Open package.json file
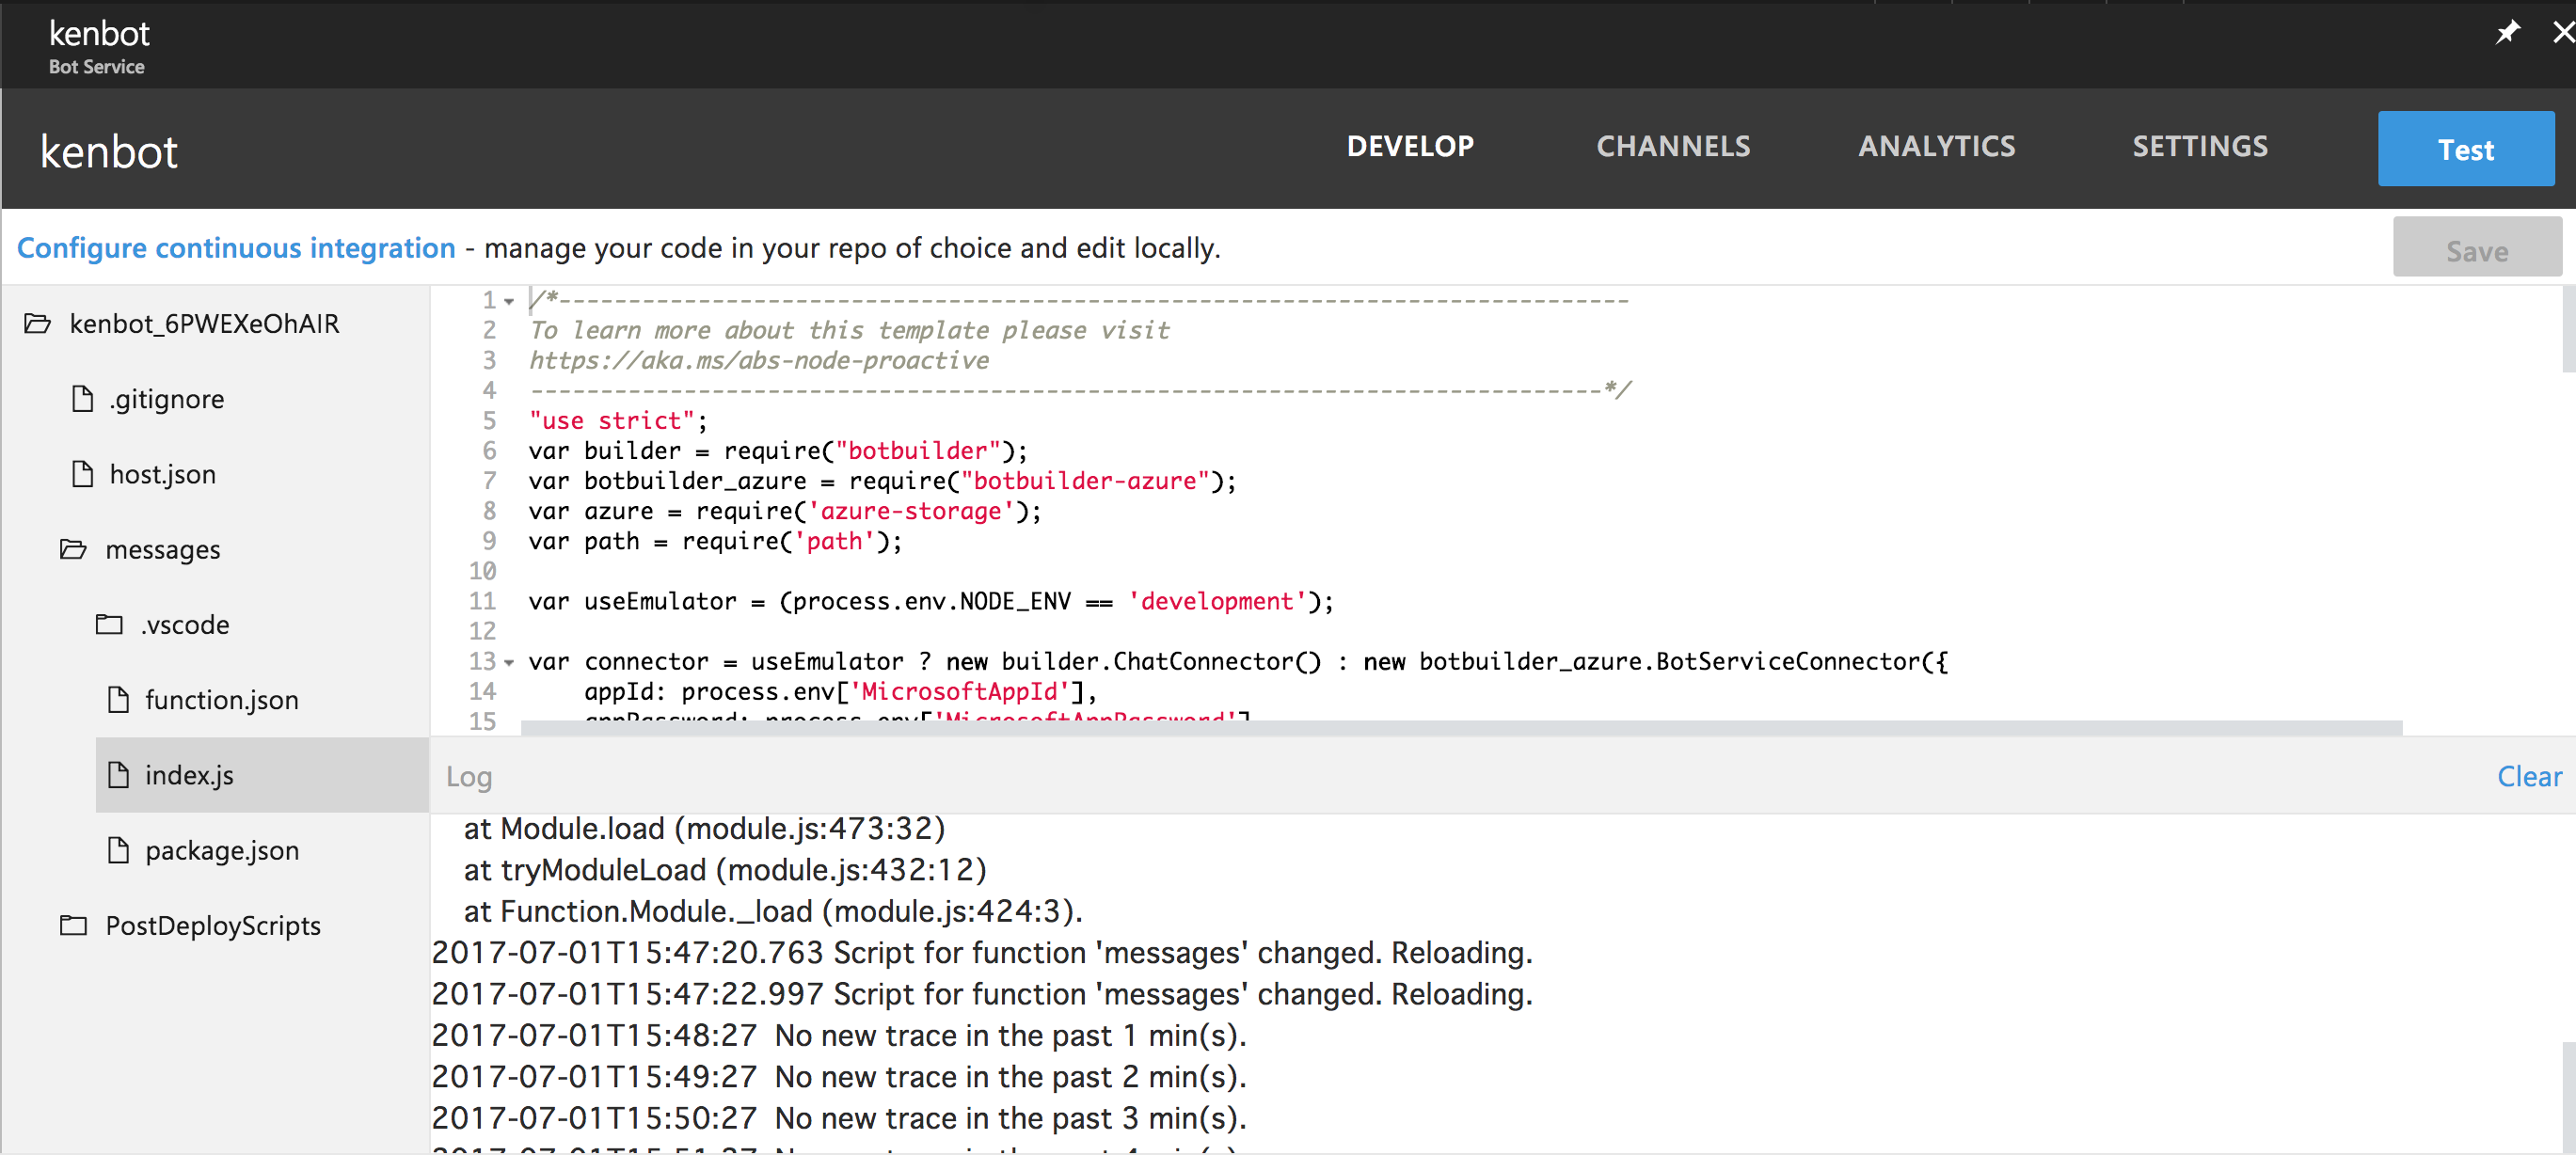2576x1155 pixels. (x=222, y=850)
